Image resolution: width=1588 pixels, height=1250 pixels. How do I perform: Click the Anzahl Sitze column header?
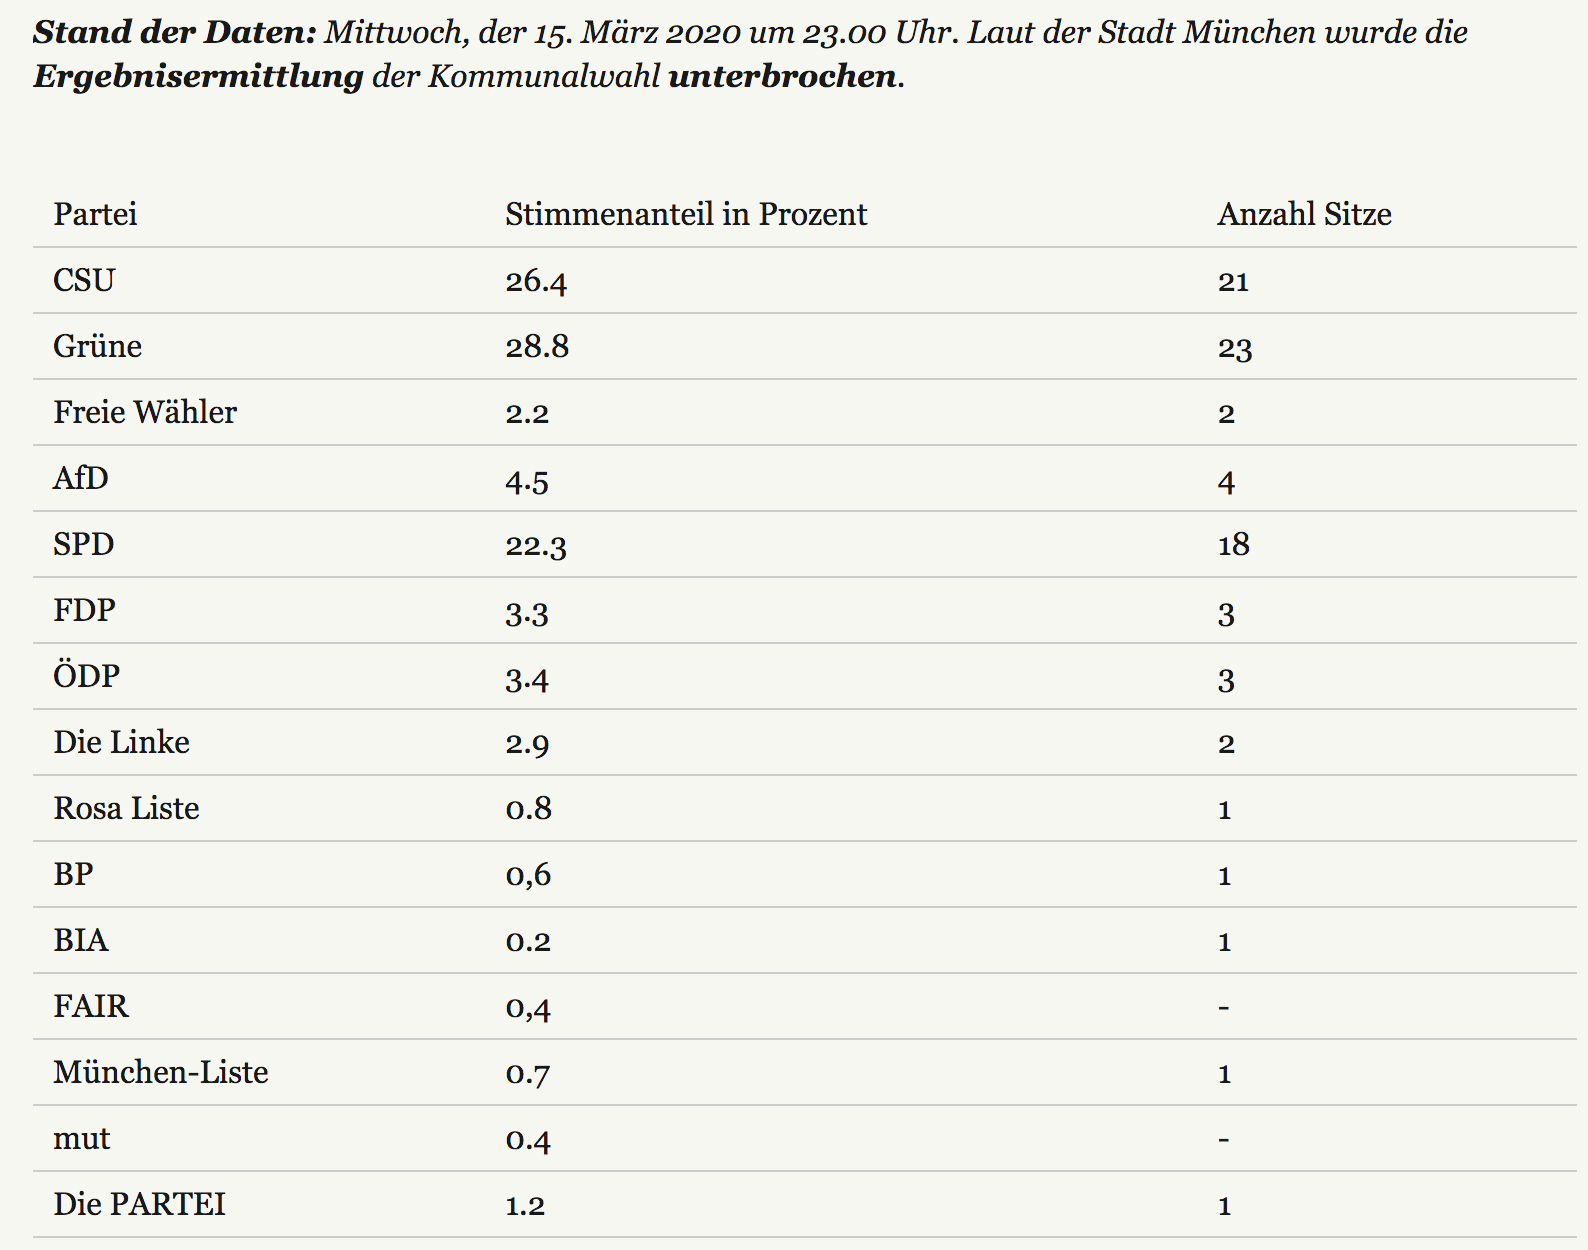1304,214
